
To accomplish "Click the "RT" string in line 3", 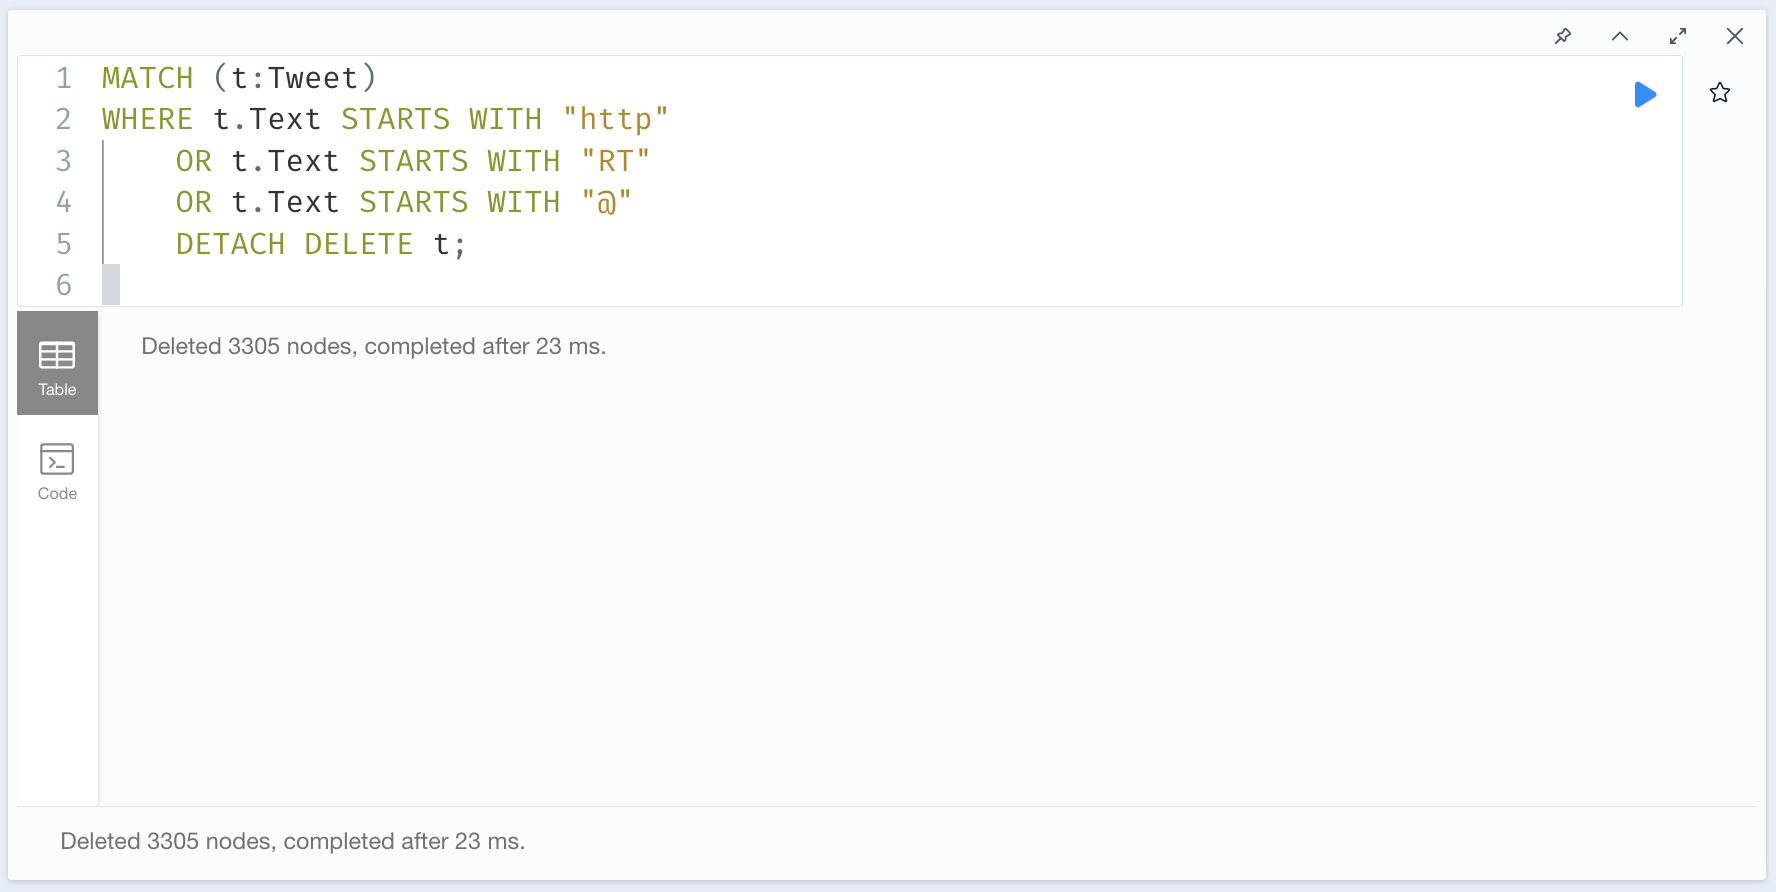I will [615, 161].
